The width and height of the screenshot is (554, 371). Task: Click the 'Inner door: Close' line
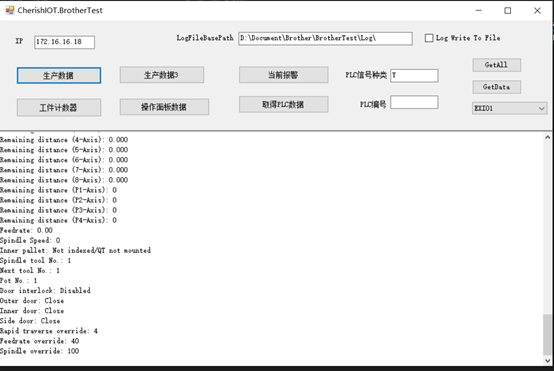tap(32, 311)
